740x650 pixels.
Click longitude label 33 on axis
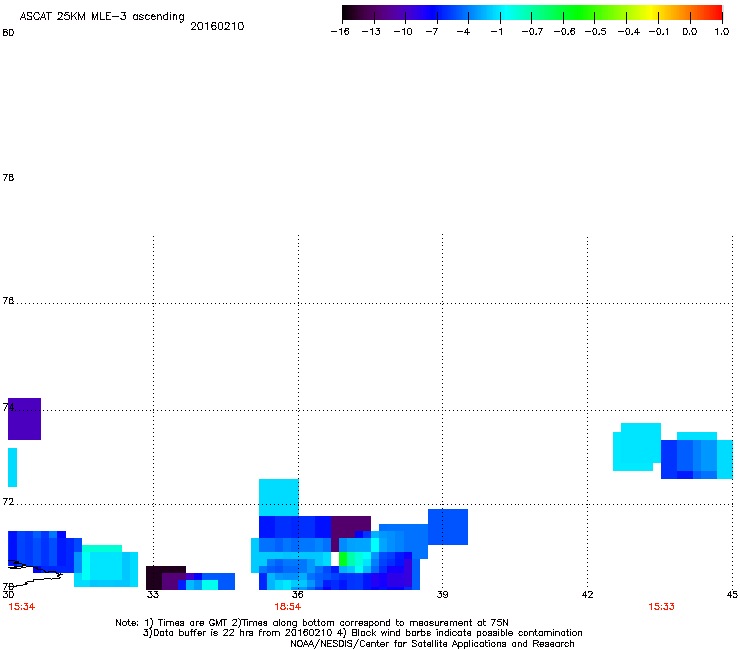click(153, 594)
